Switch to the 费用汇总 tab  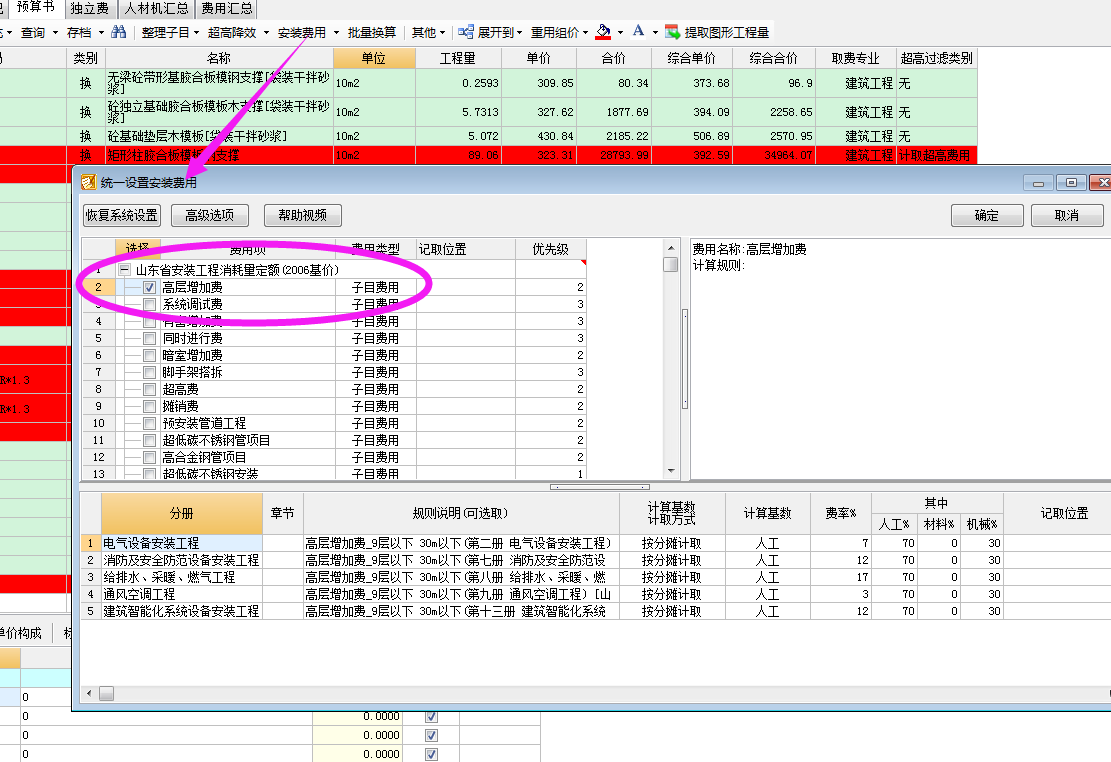coord(225,8)
